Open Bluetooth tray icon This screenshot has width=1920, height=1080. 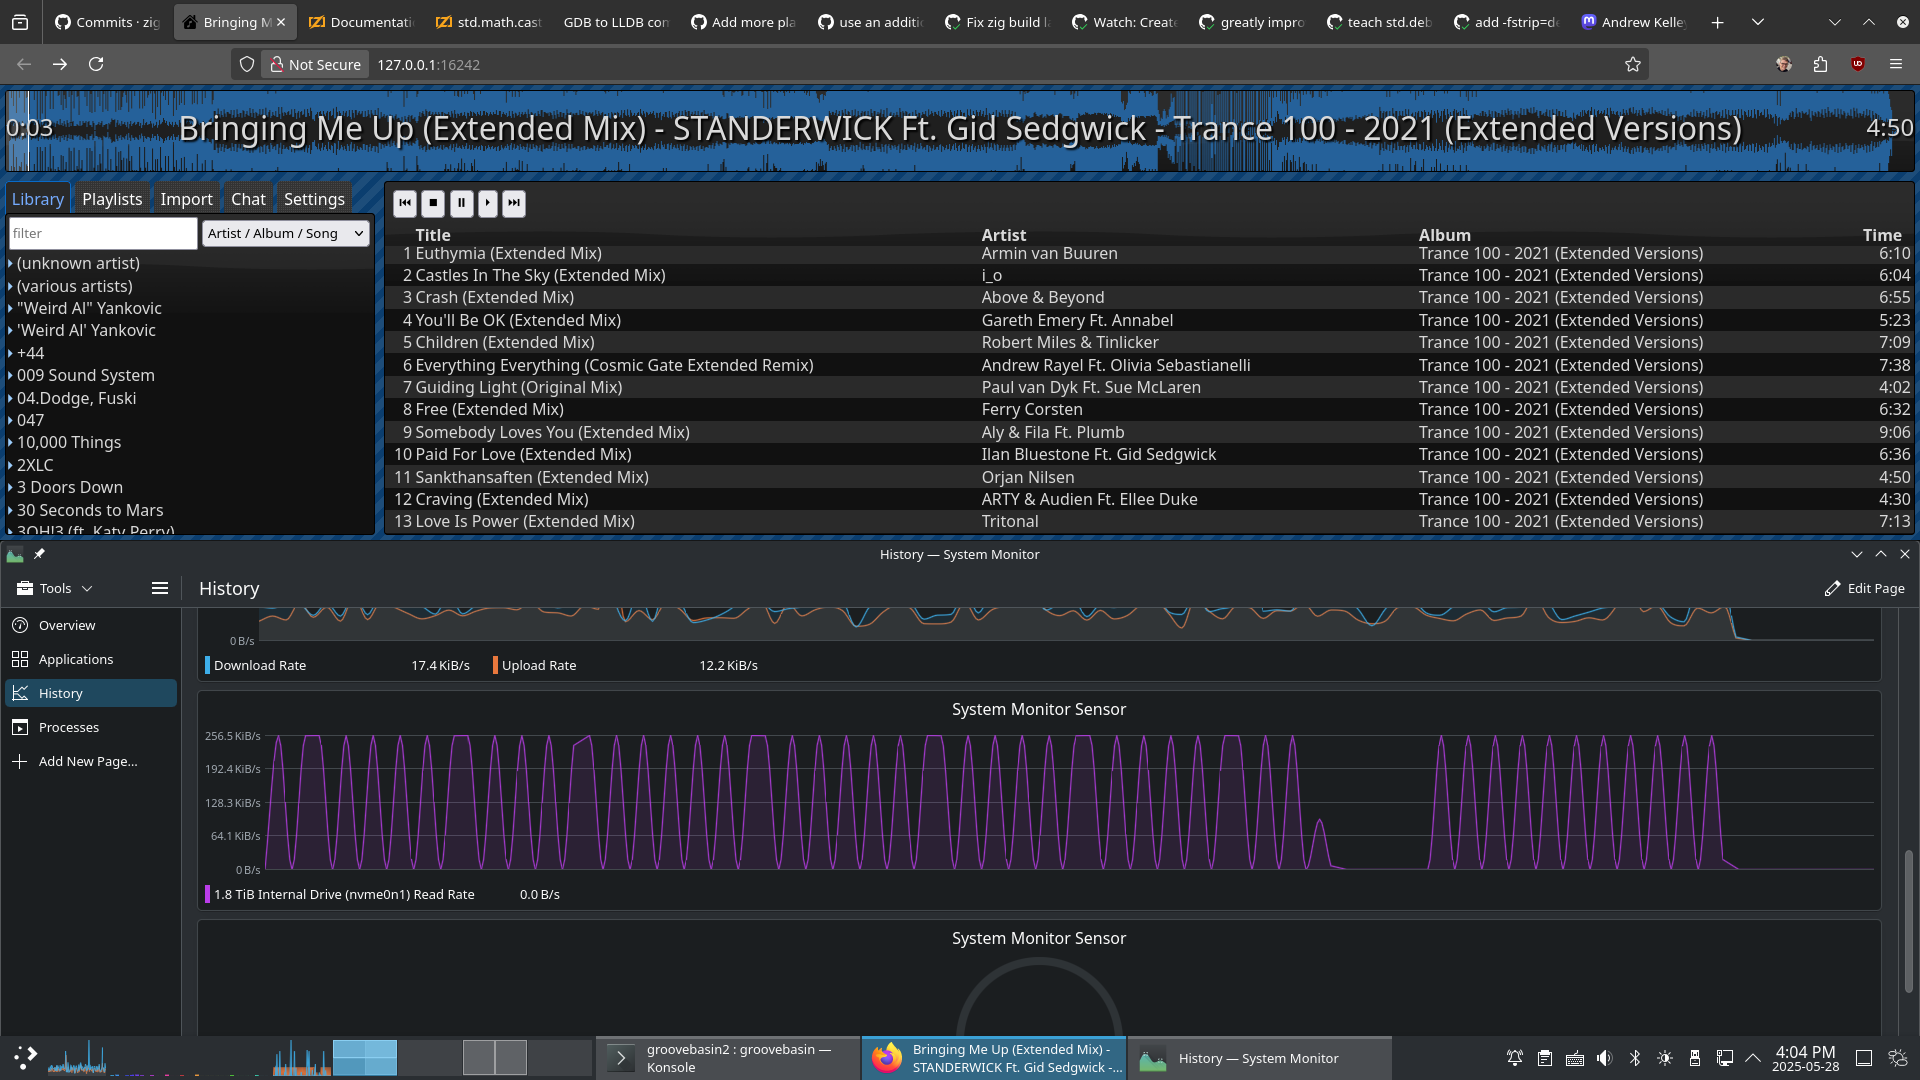[x=1635, y=1058]
